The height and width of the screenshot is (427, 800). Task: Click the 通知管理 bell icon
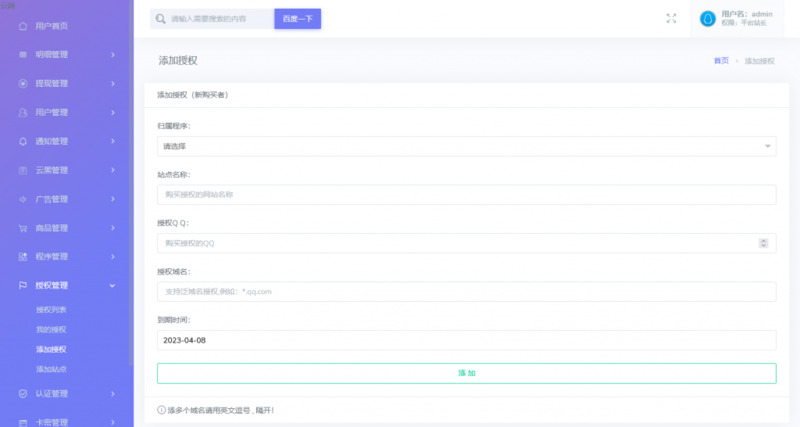tap(23, 141)
